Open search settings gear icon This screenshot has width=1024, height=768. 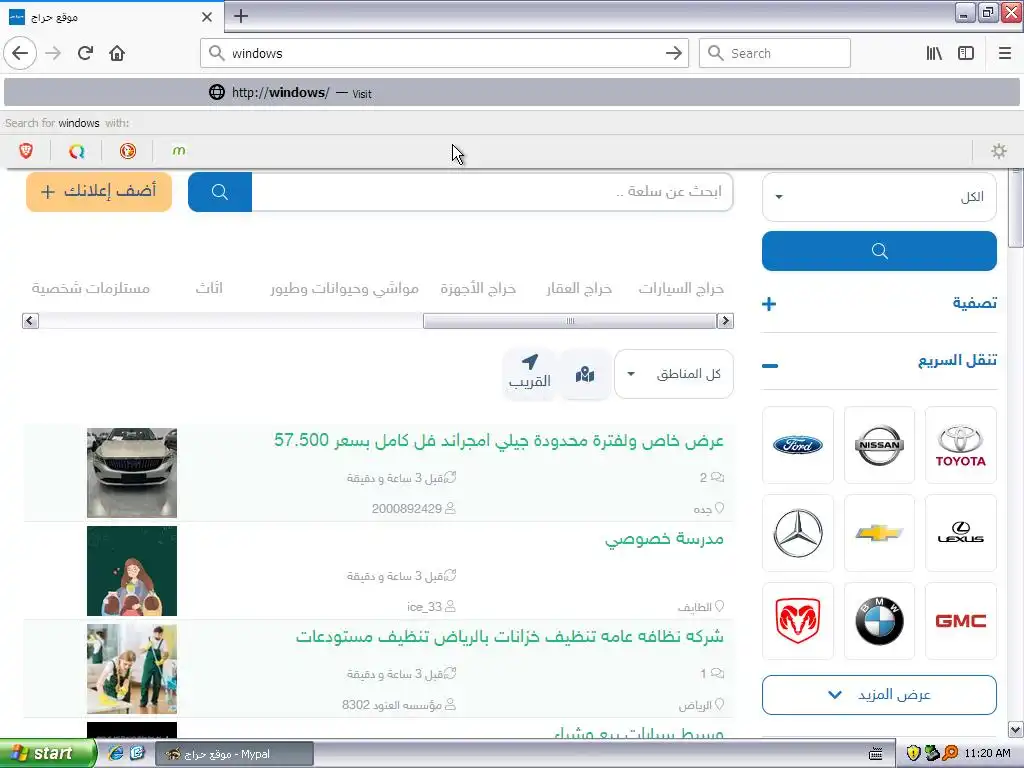(999, 151)
